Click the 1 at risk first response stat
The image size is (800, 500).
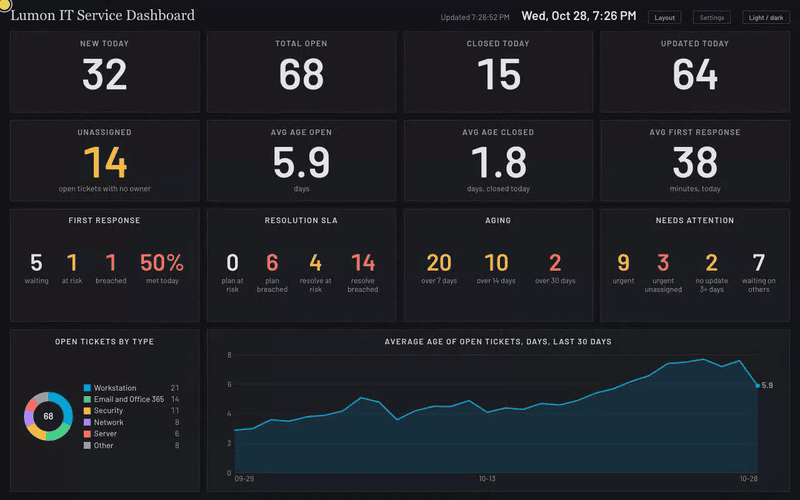(x=72, y=268)
